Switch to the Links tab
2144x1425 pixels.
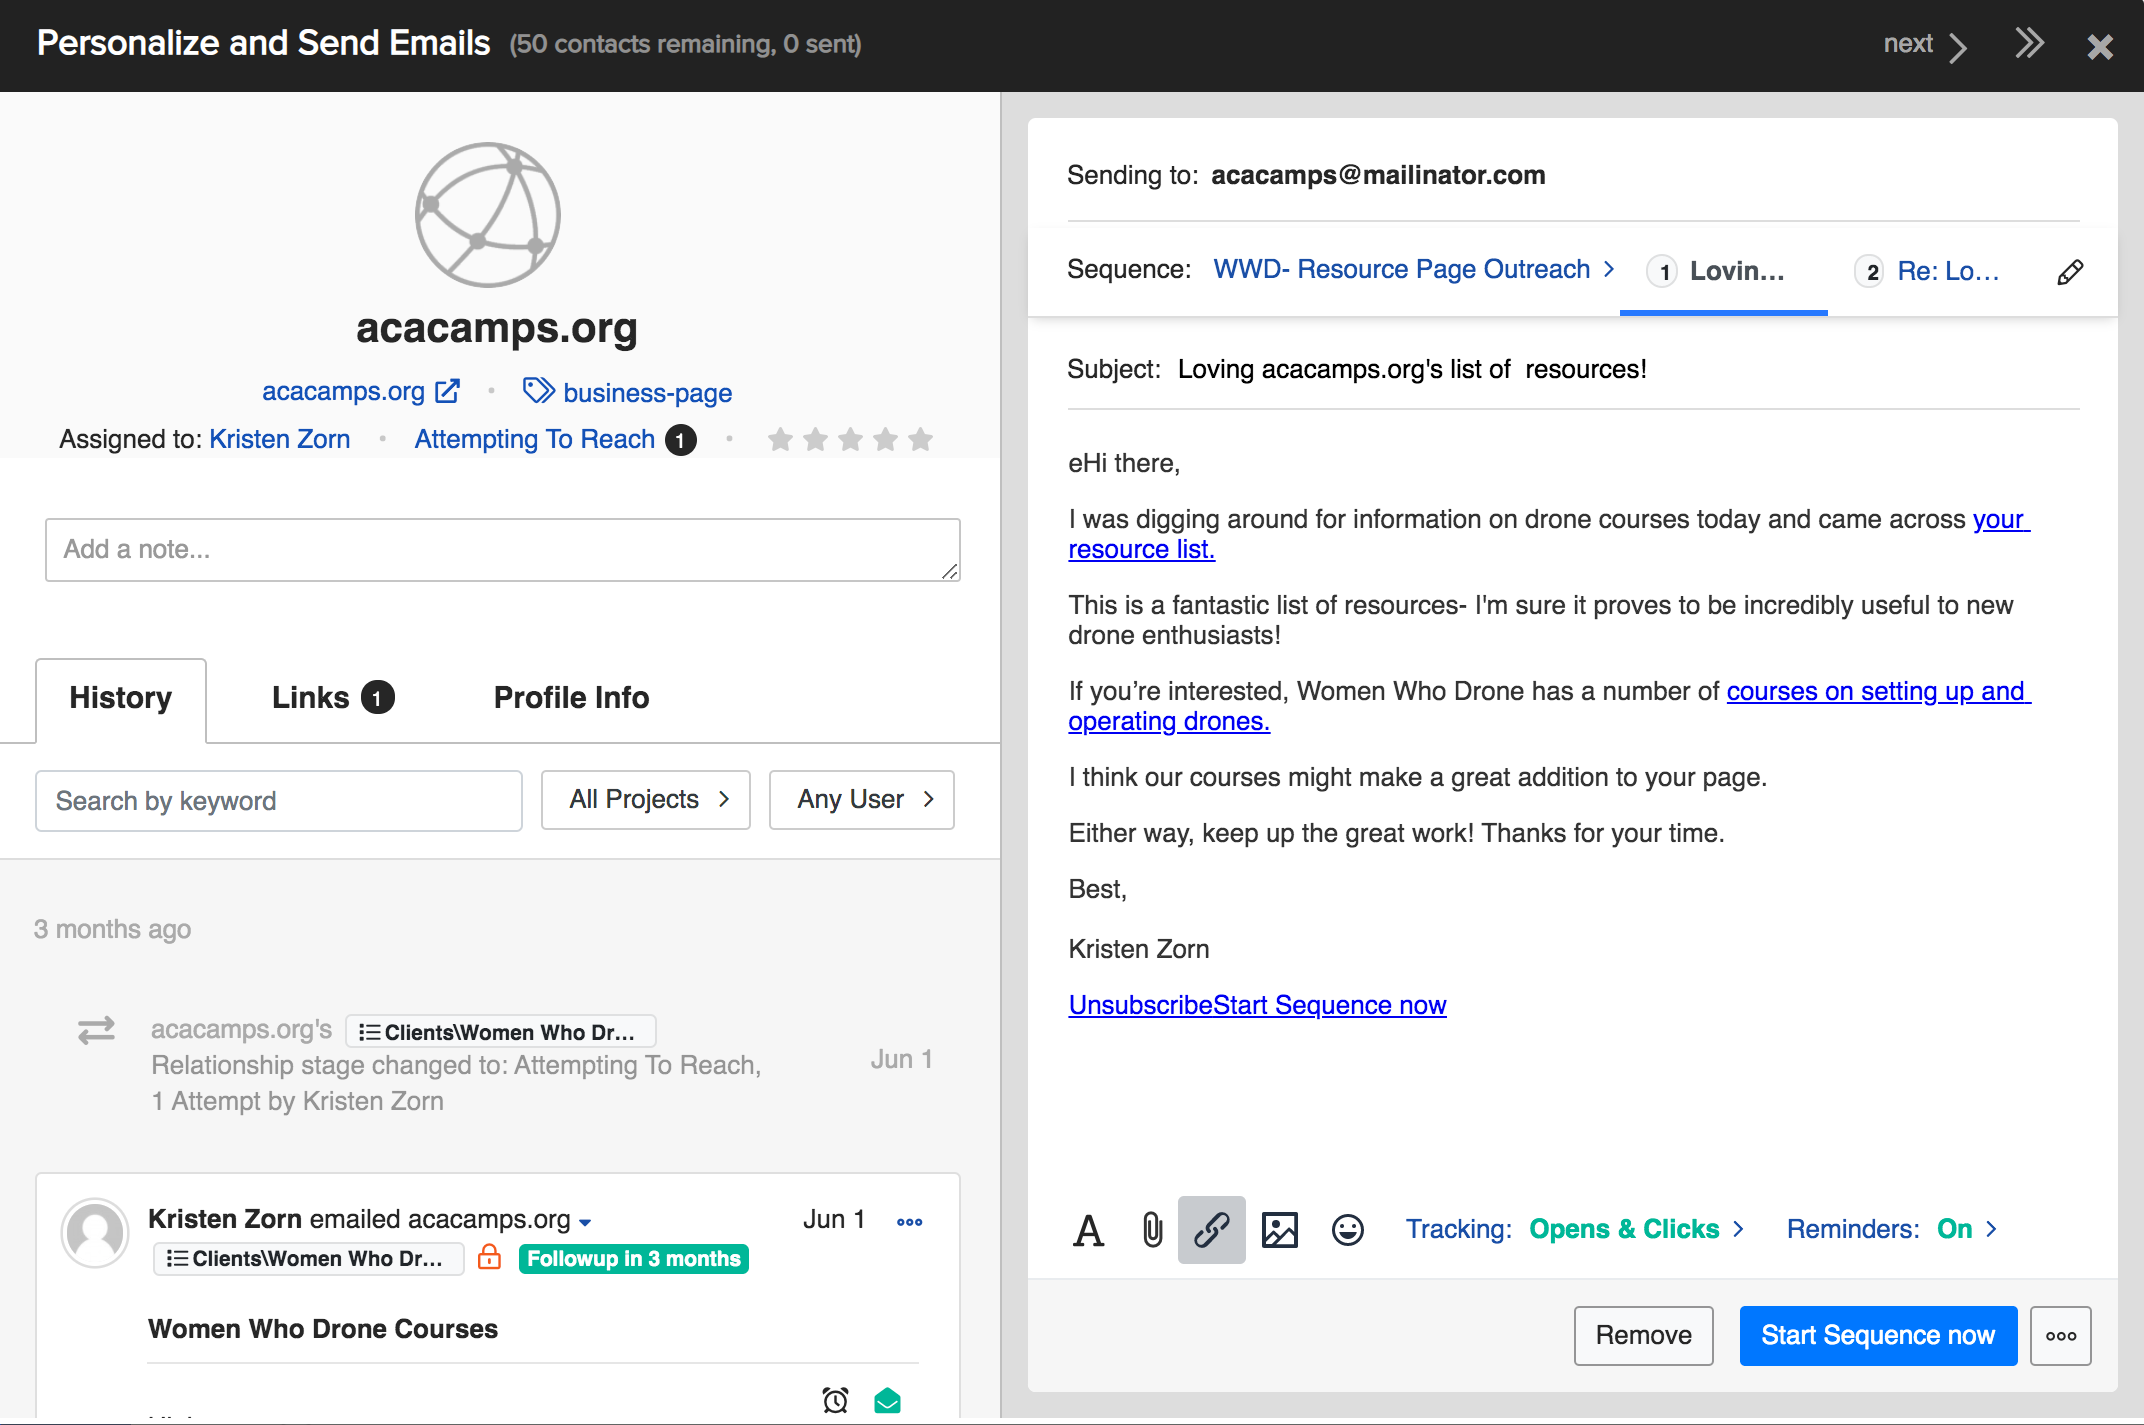332,698
